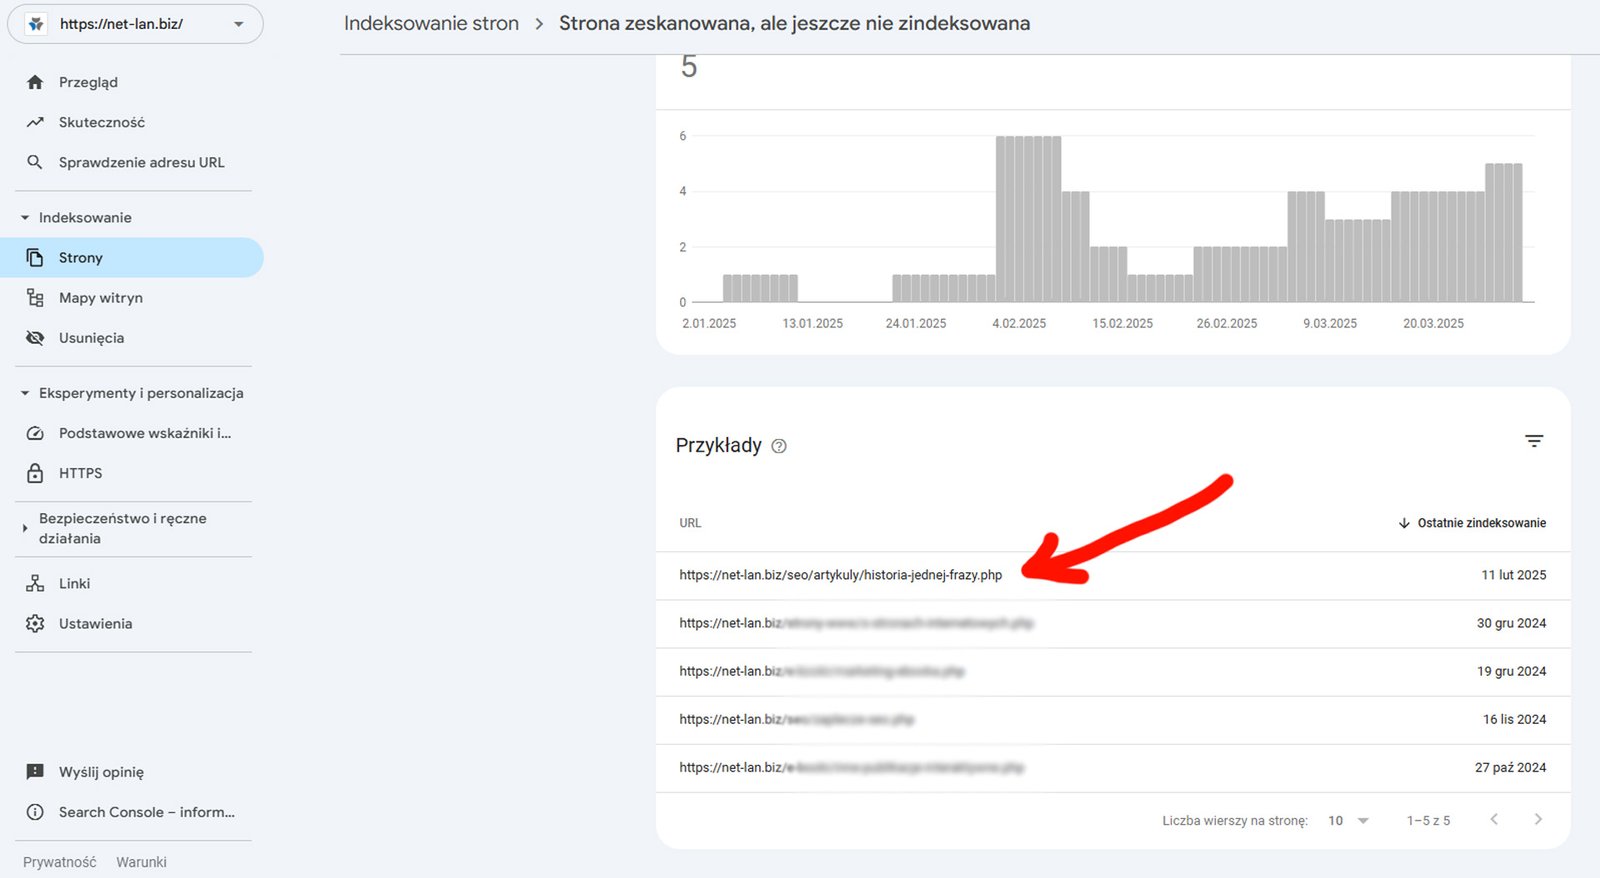
Task: Select Strony in the sidebar menu
Action: (x=81, y=258)
